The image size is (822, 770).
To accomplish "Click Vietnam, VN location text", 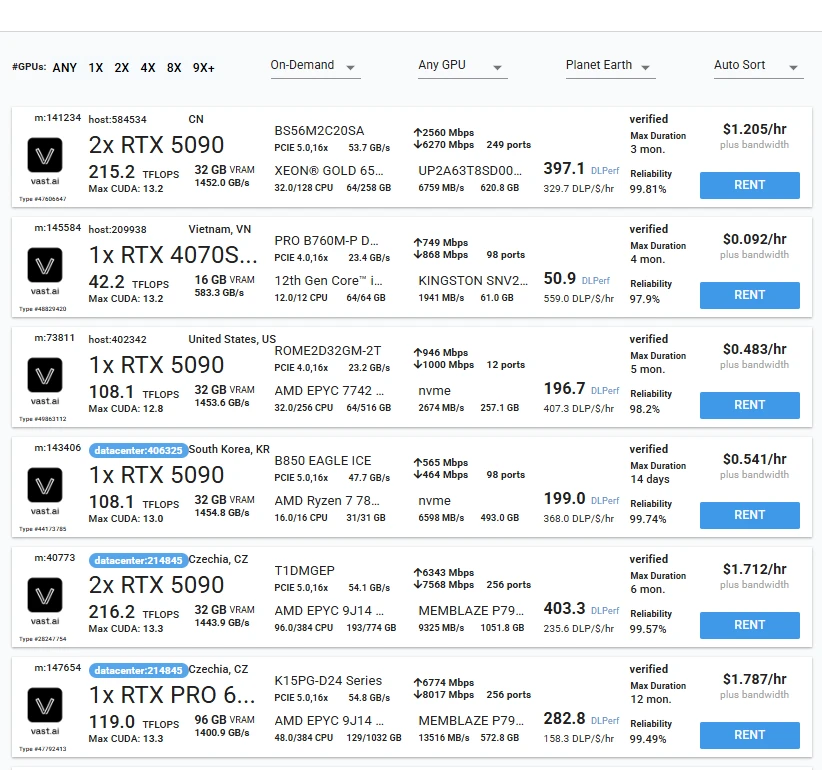I will 220,230.
